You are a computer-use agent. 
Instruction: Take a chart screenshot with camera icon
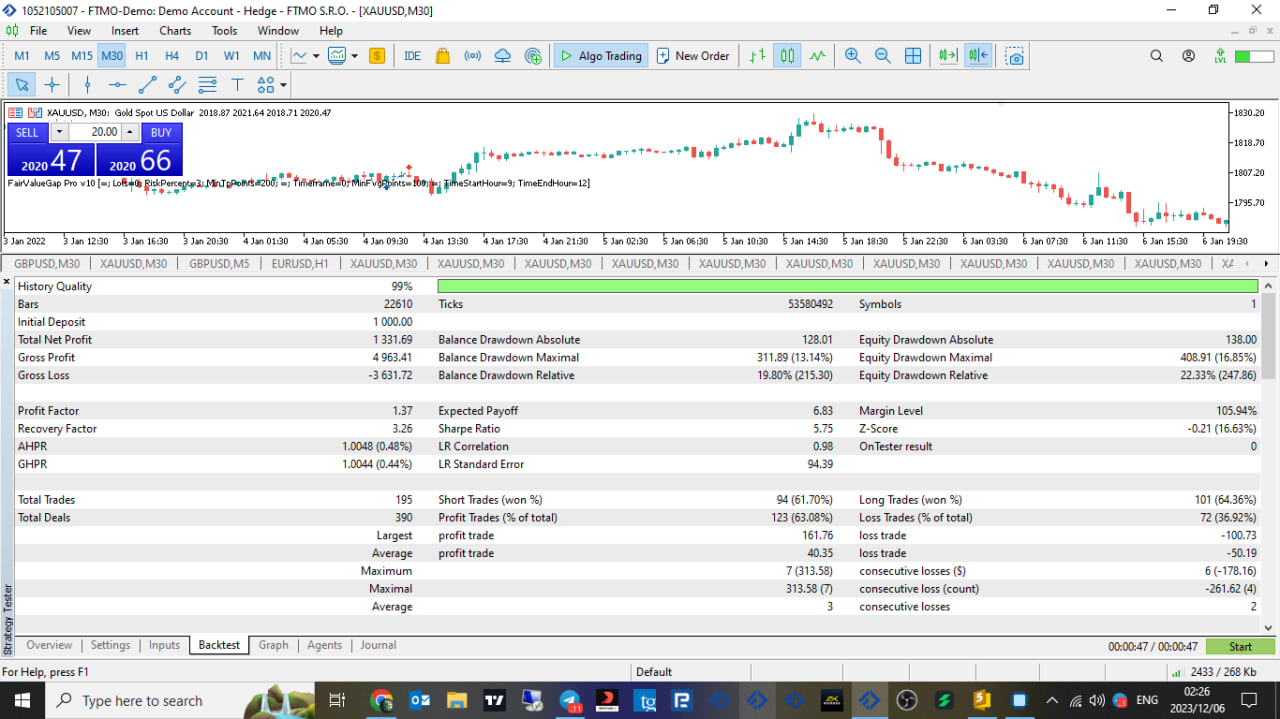[x=1015, y=56]
